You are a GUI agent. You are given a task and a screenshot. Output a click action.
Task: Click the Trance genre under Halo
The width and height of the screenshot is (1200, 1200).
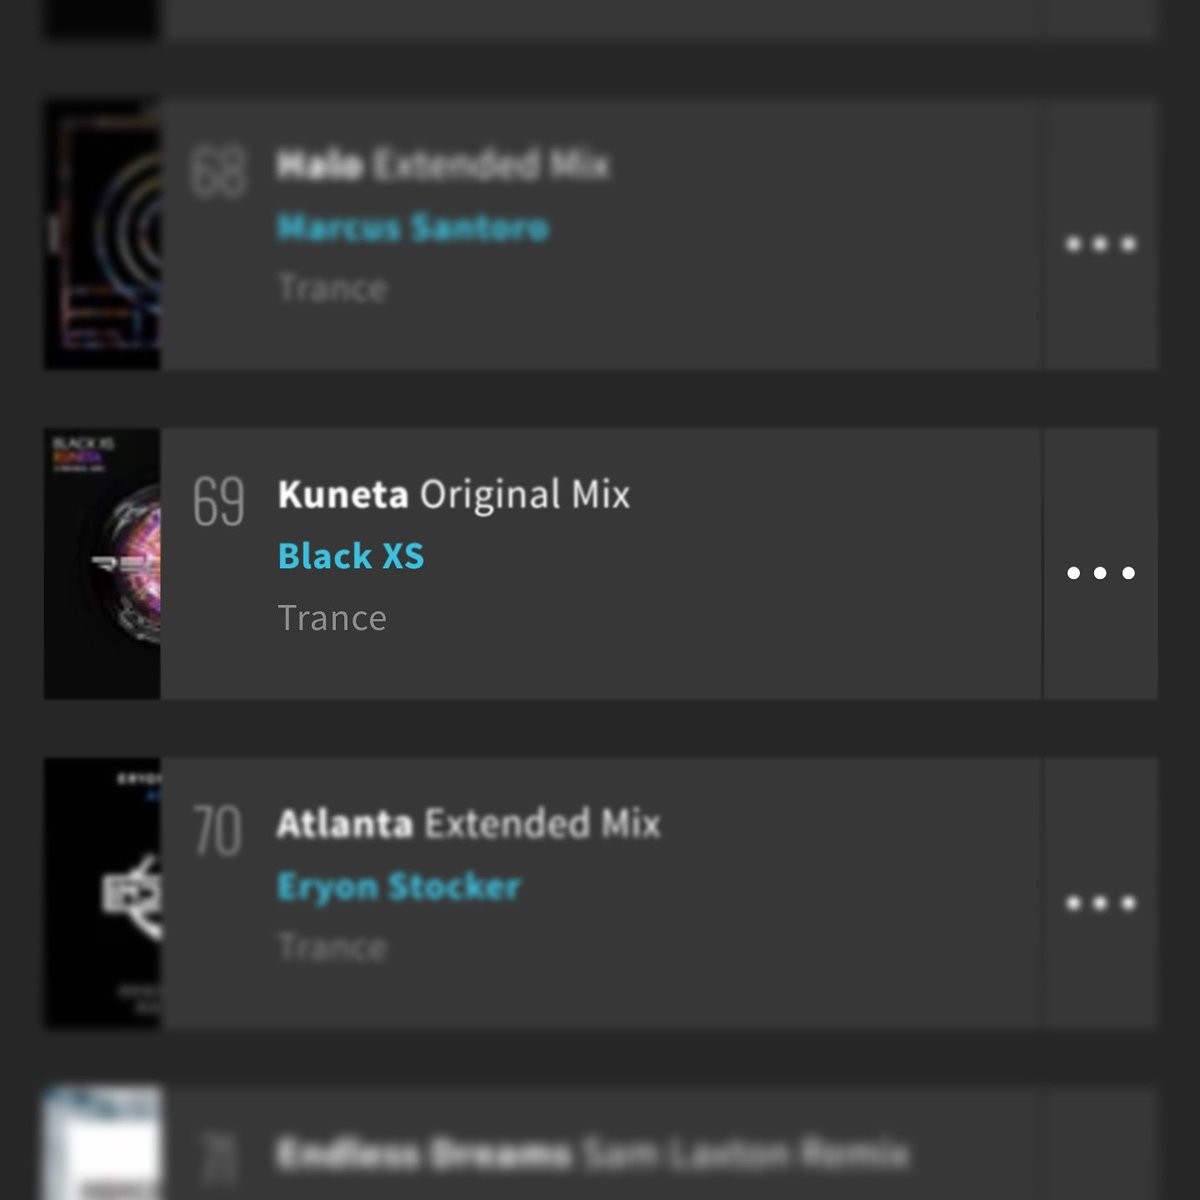click(x=332, y=288)
